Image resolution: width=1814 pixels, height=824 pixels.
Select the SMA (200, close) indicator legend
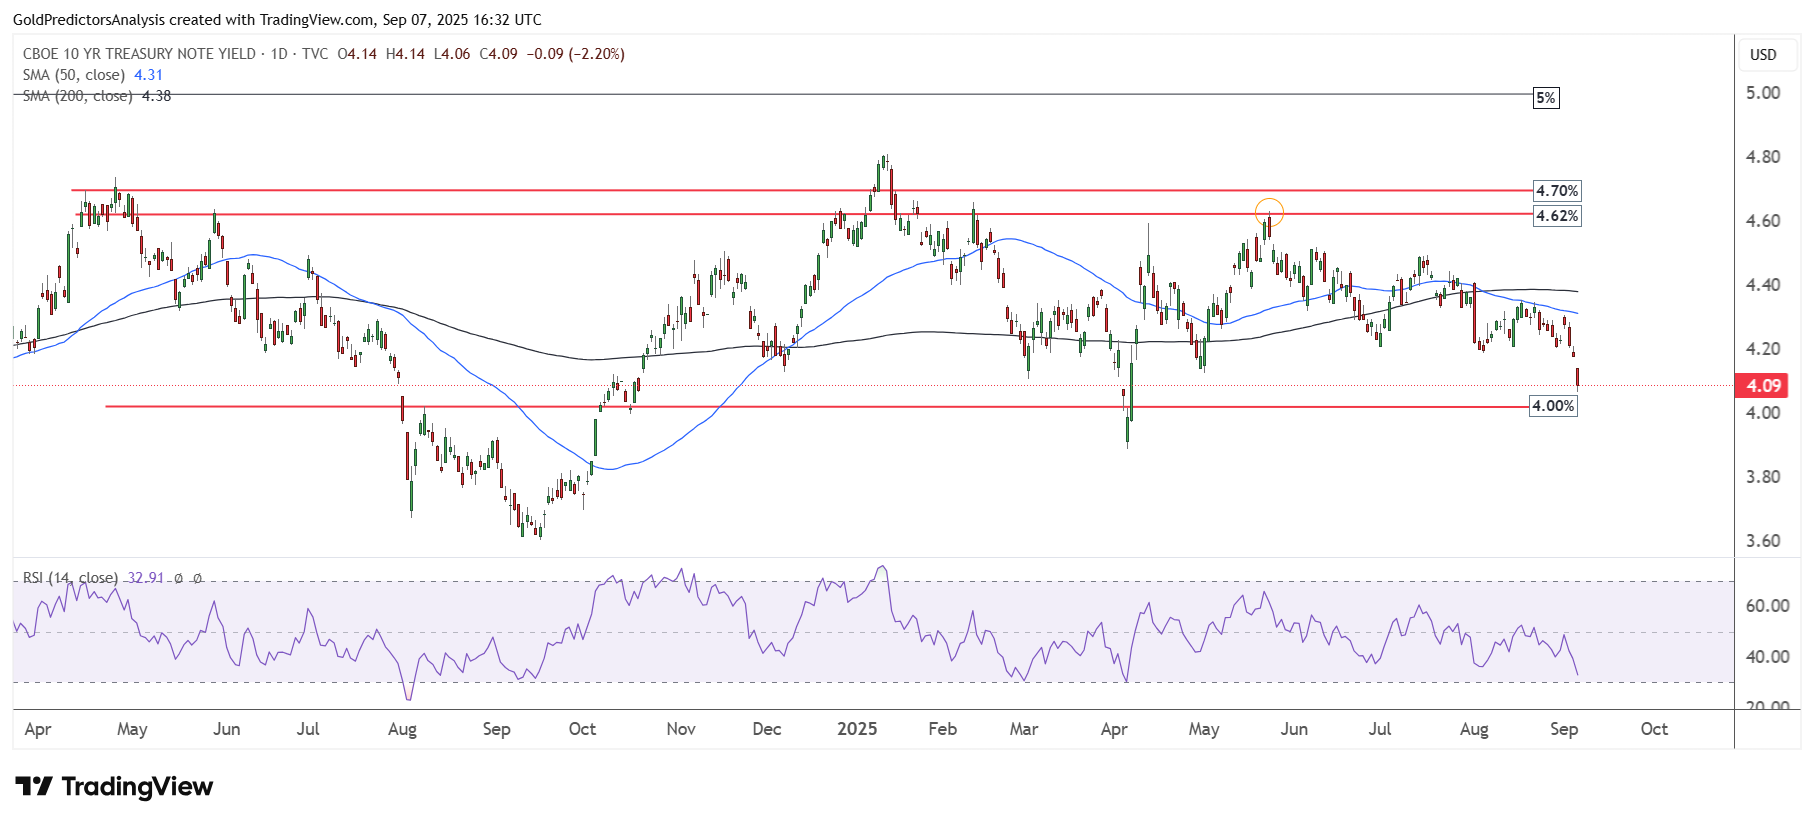[78, 96]
